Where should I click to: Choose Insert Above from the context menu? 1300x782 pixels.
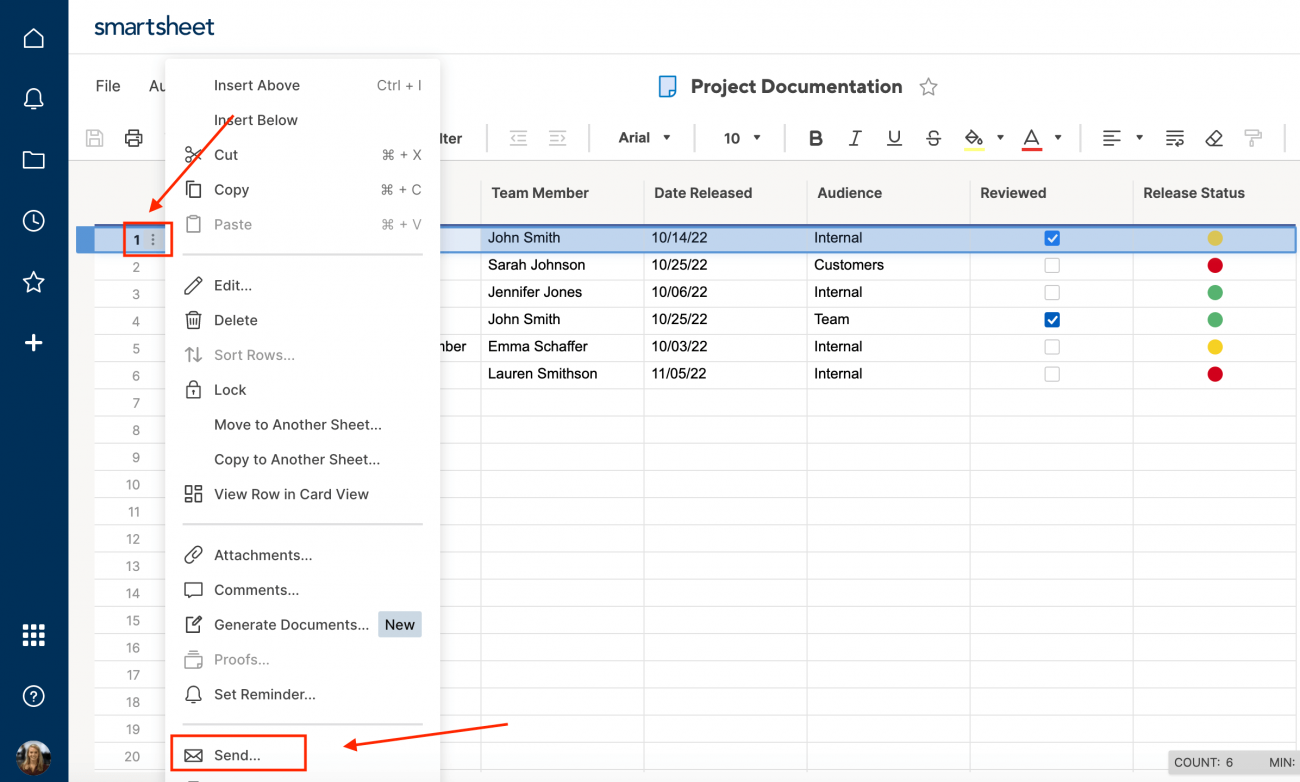pos(256,85)
